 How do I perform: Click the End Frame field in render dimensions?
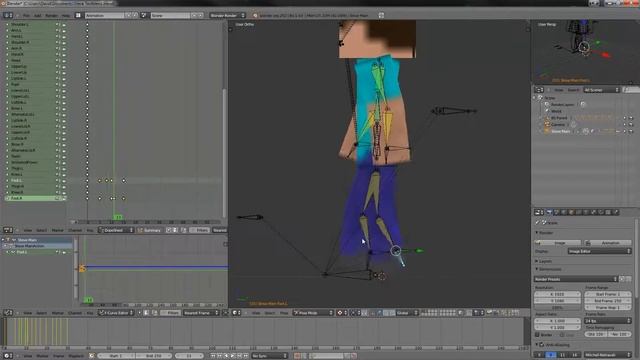tap(608, 300)
